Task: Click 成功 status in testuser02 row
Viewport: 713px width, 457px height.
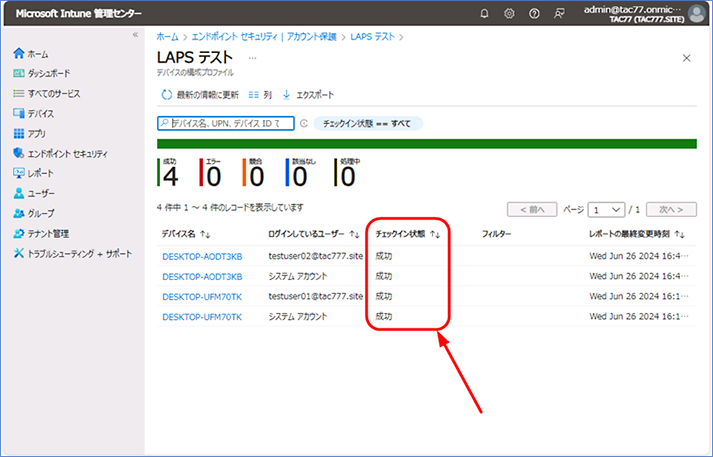Action: (384, 256)
